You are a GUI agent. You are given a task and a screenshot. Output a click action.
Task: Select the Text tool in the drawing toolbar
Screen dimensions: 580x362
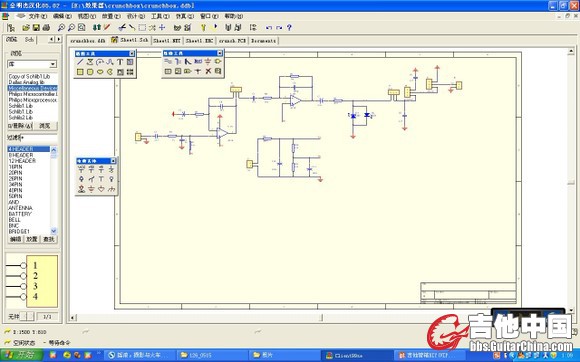pos(120,62)
